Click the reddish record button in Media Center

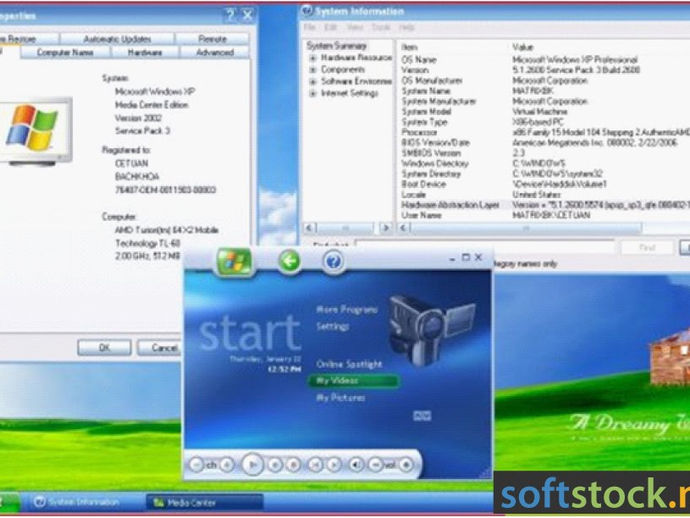294,465
